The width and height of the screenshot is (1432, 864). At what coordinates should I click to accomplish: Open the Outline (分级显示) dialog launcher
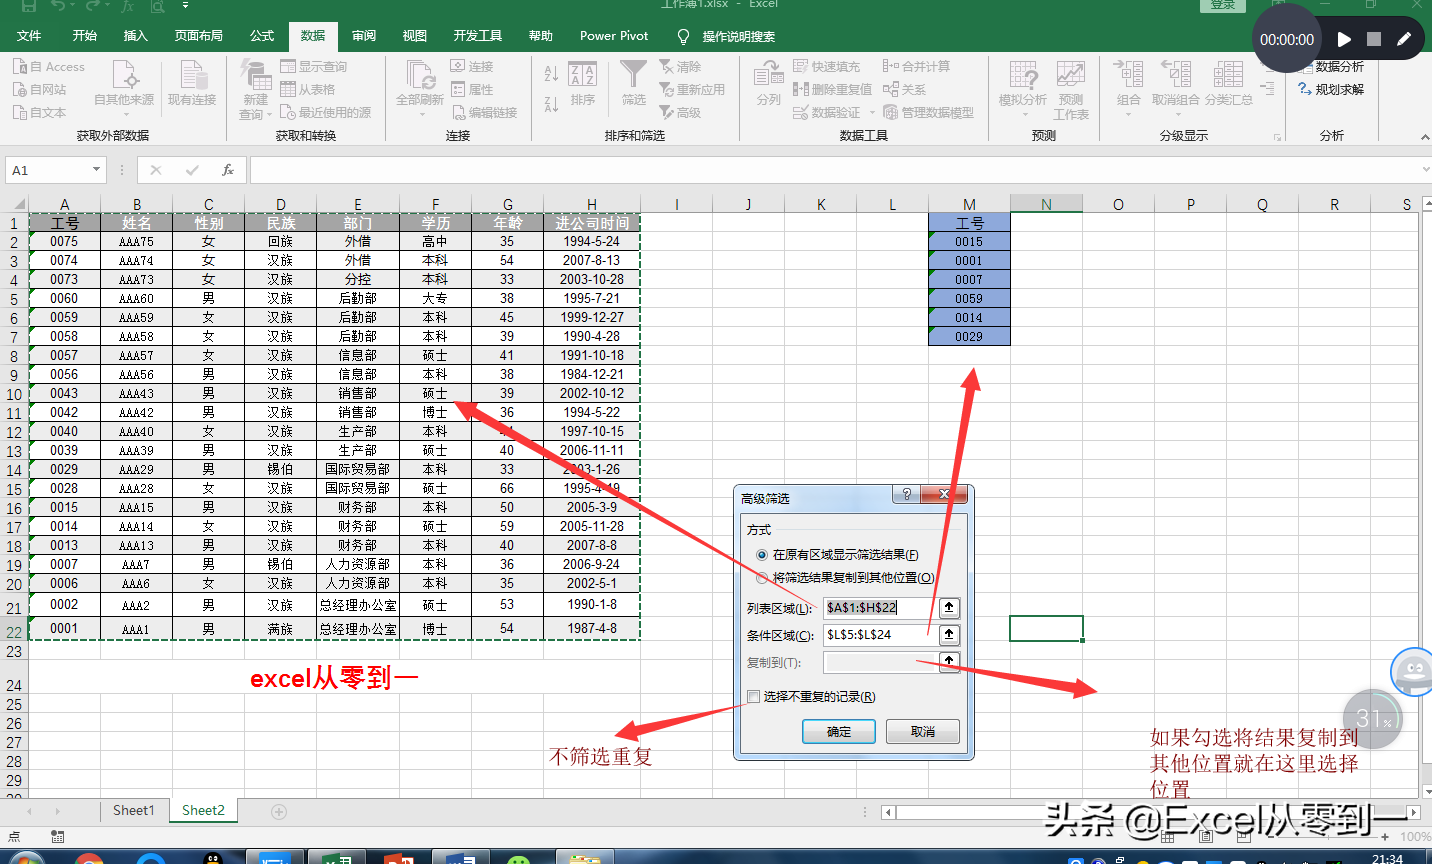point(1277,137)
